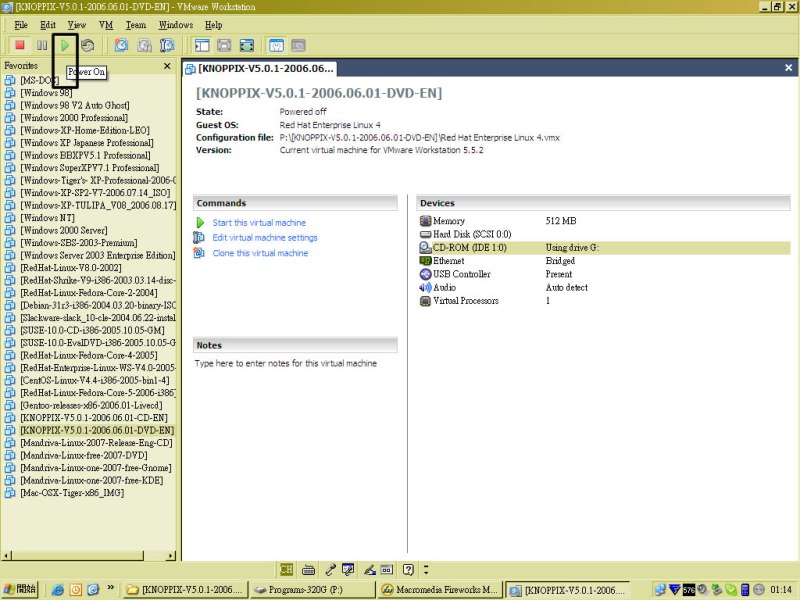This screenshot has height=600, width=800.
Task: Select the Memory device row
Action: pyautogui.click(x=604, y=221)
